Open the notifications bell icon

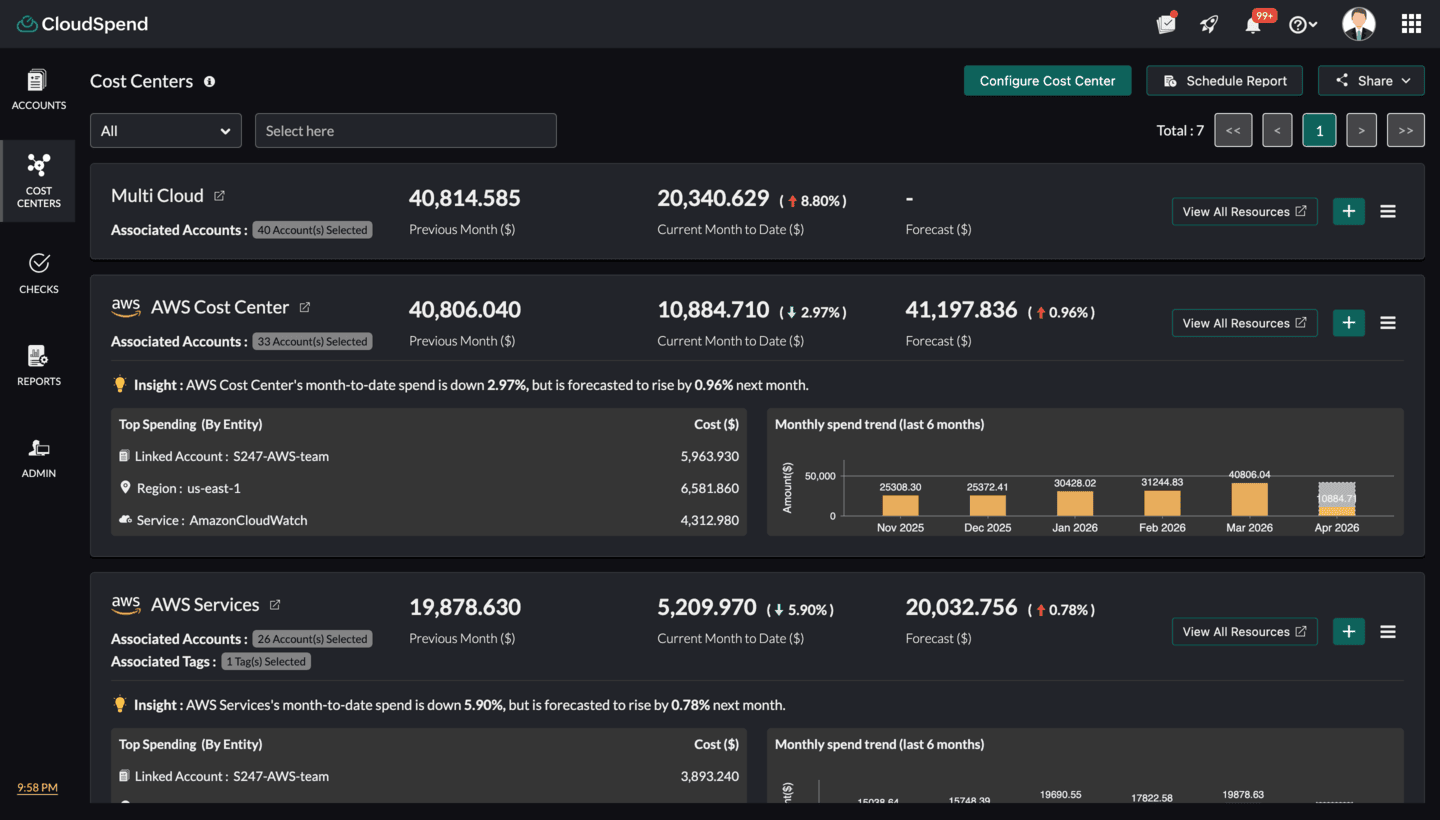pos(1253,25)
